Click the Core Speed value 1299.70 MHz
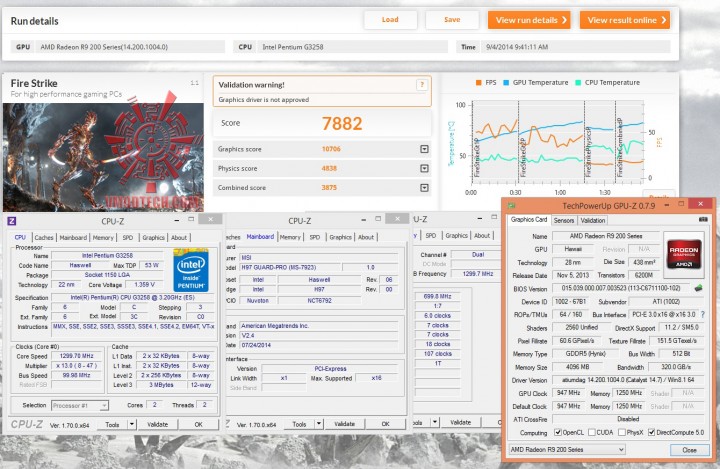The image size is (720, 469). click(x=76, y=356)
